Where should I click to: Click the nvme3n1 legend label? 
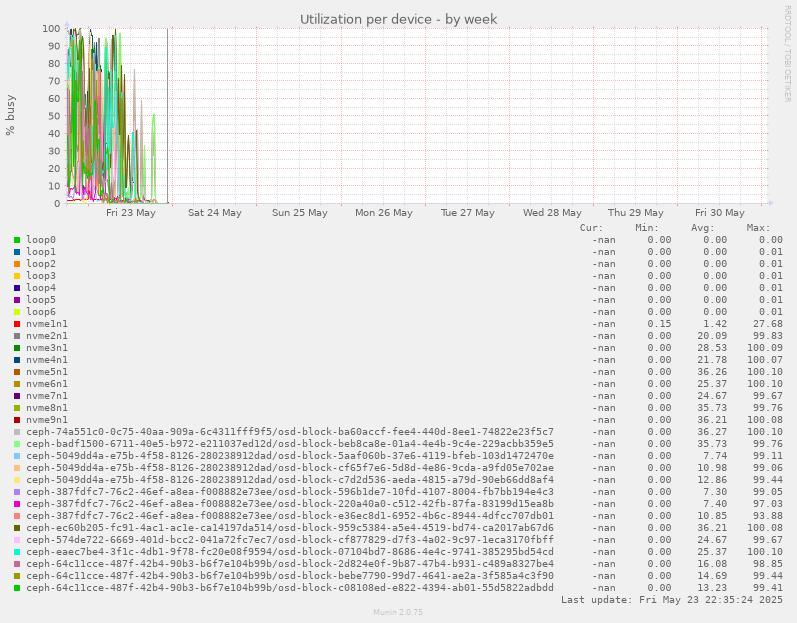(47, 348)
